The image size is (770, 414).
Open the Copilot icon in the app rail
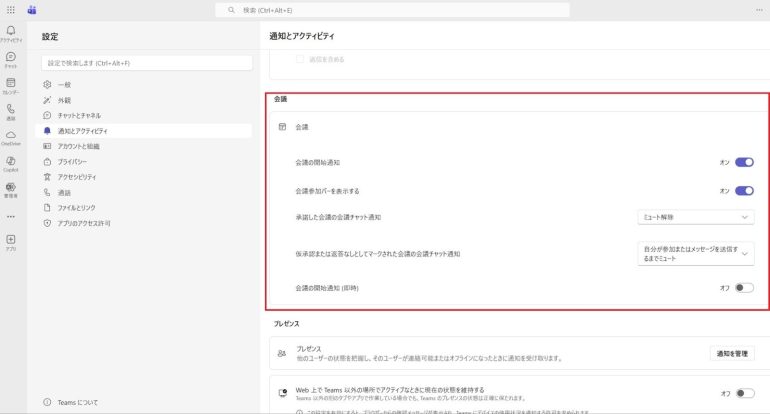pos(10,161)
